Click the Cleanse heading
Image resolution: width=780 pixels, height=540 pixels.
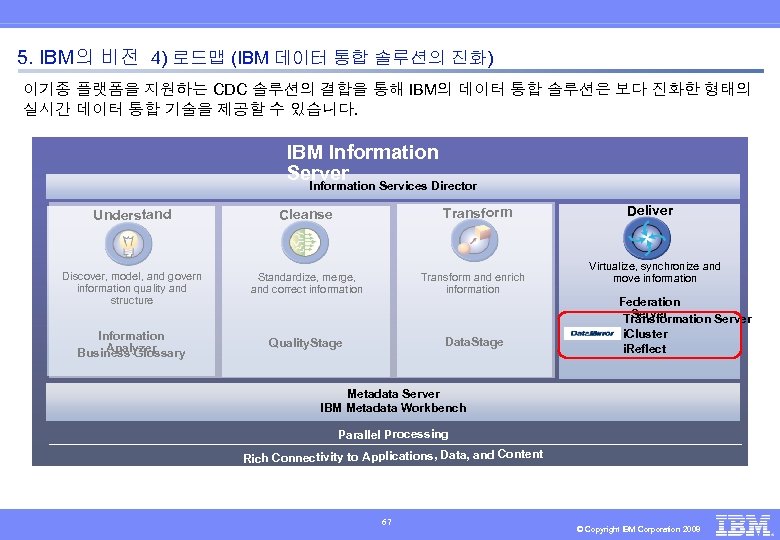click(305, 214)
